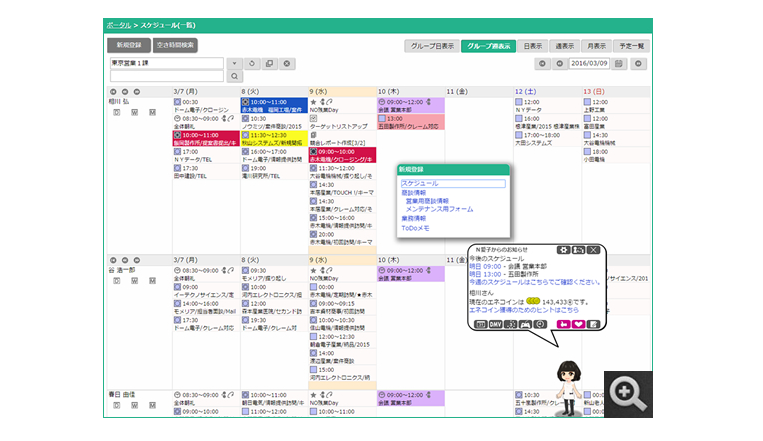This screenshot has height=441, width=763.
Task: Click the 東京営業1課 group field
Action: pos(166,63)
